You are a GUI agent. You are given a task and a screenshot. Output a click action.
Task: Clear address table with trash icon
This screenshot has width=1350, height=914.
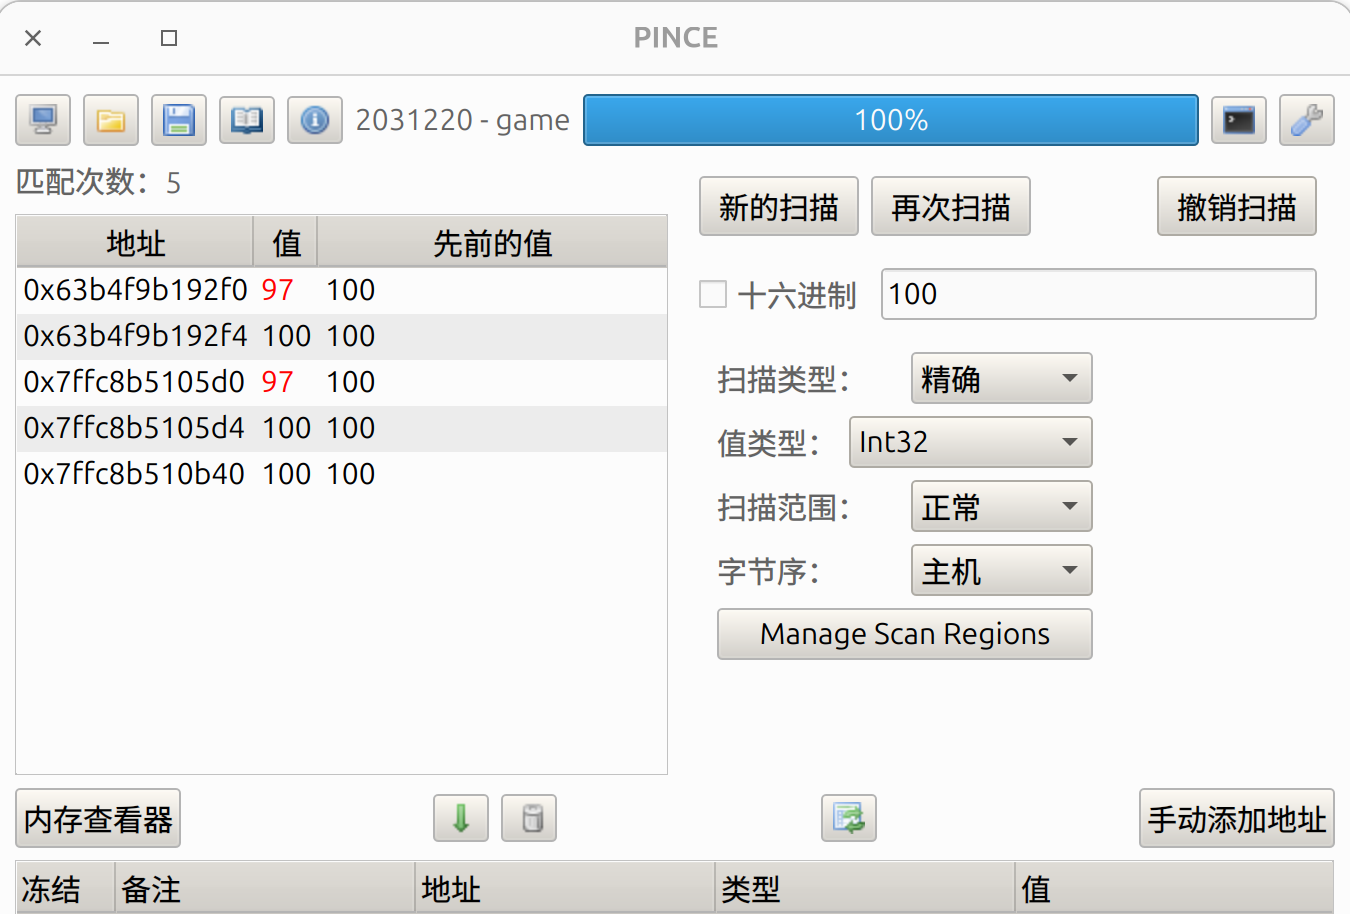[x=529, y=819]
